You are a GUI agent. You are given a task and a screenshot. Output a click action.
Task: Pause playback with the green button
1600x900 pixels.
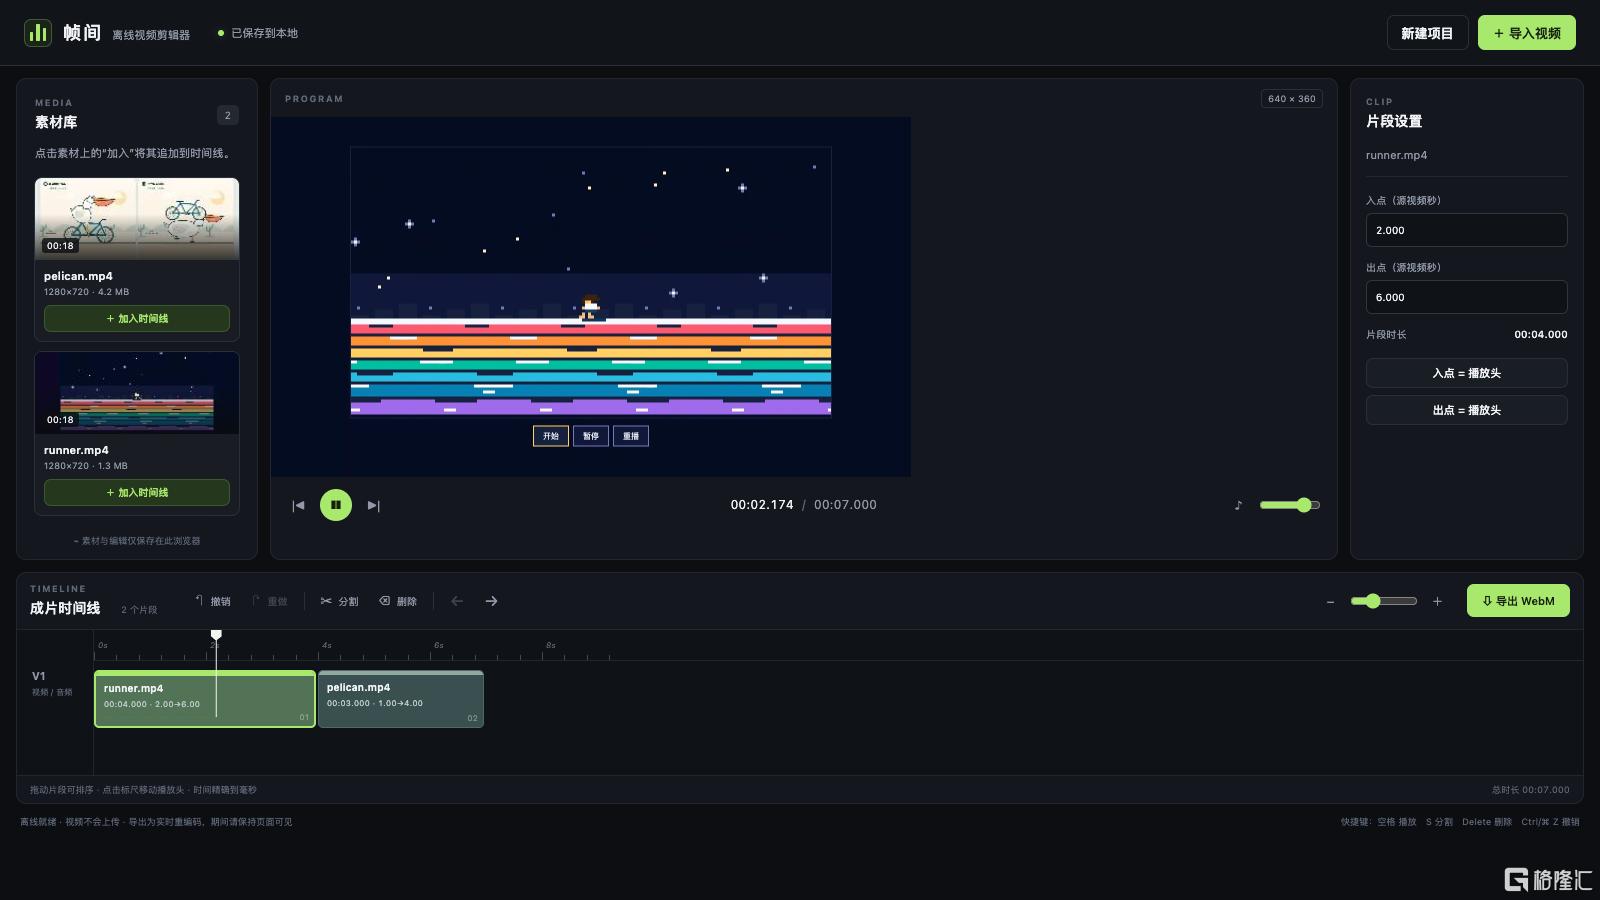(336, 505)
